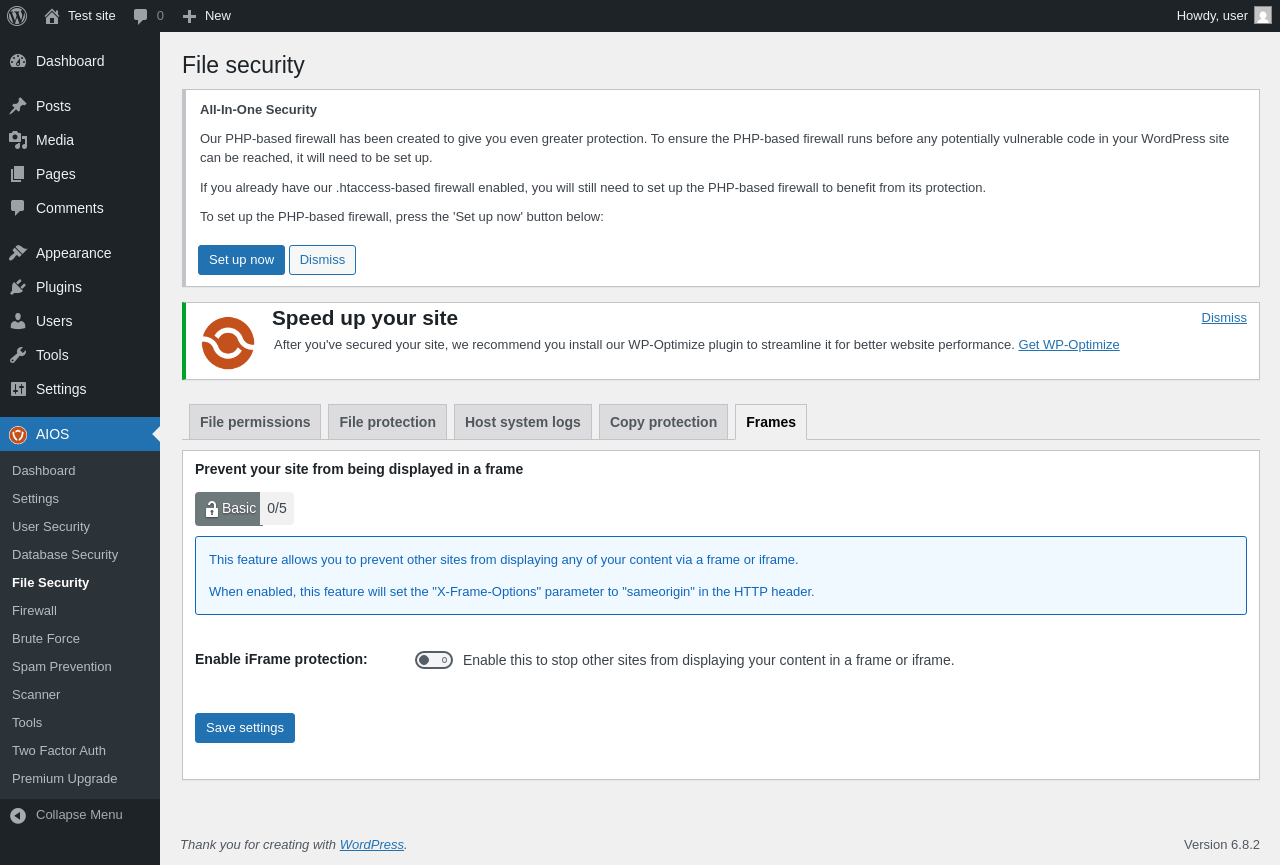1280x865 pixels.
Task: Click the Settings sliders icon
Action: pyautogui.click(x=18, y=389)
